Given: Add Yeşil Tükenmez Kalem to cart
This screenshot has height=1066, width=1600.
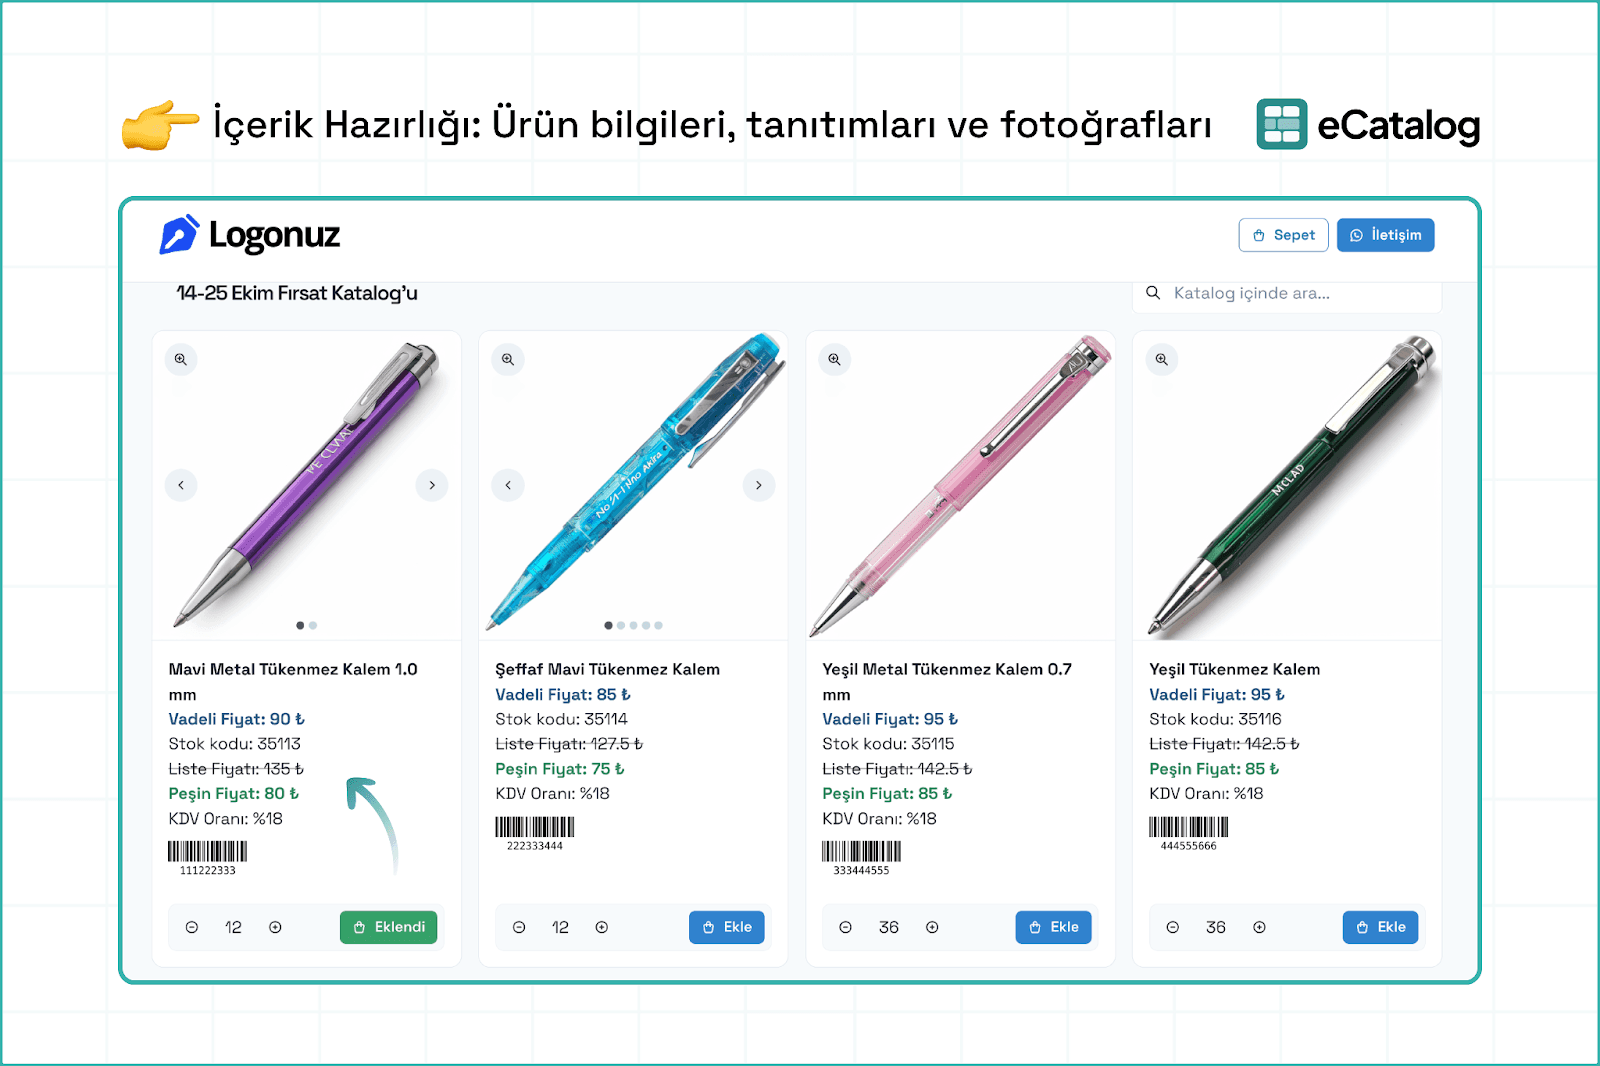Looking at the screenshot, I should point(1380,927).
